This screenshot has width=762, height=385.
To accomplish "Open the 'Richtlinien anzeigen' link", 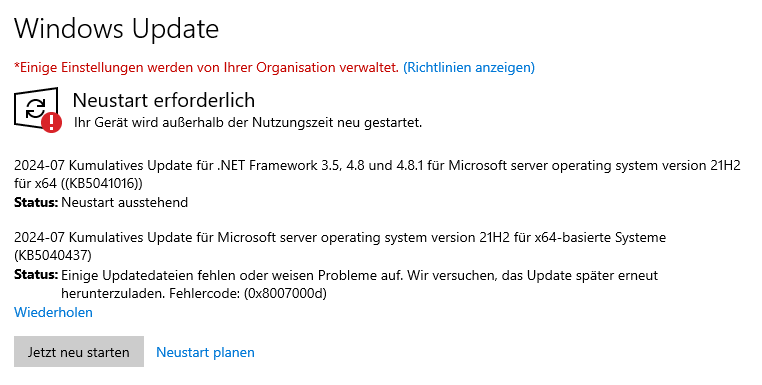I will pos(469,67).
